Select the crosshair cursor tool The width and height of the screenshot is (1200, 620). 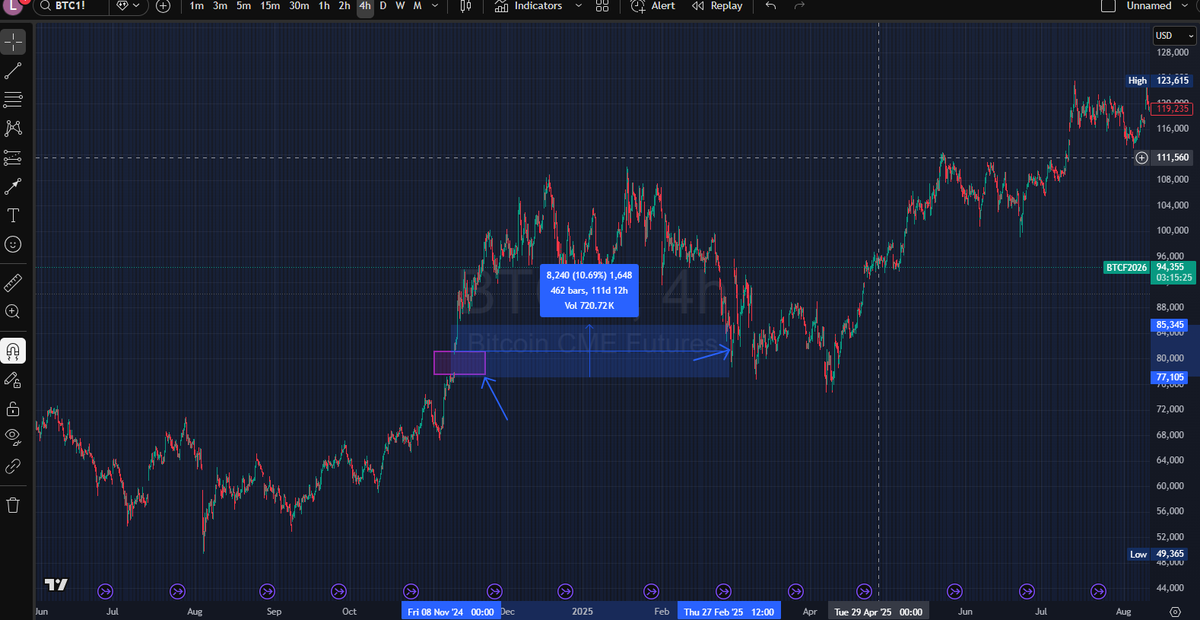point(13,43)
